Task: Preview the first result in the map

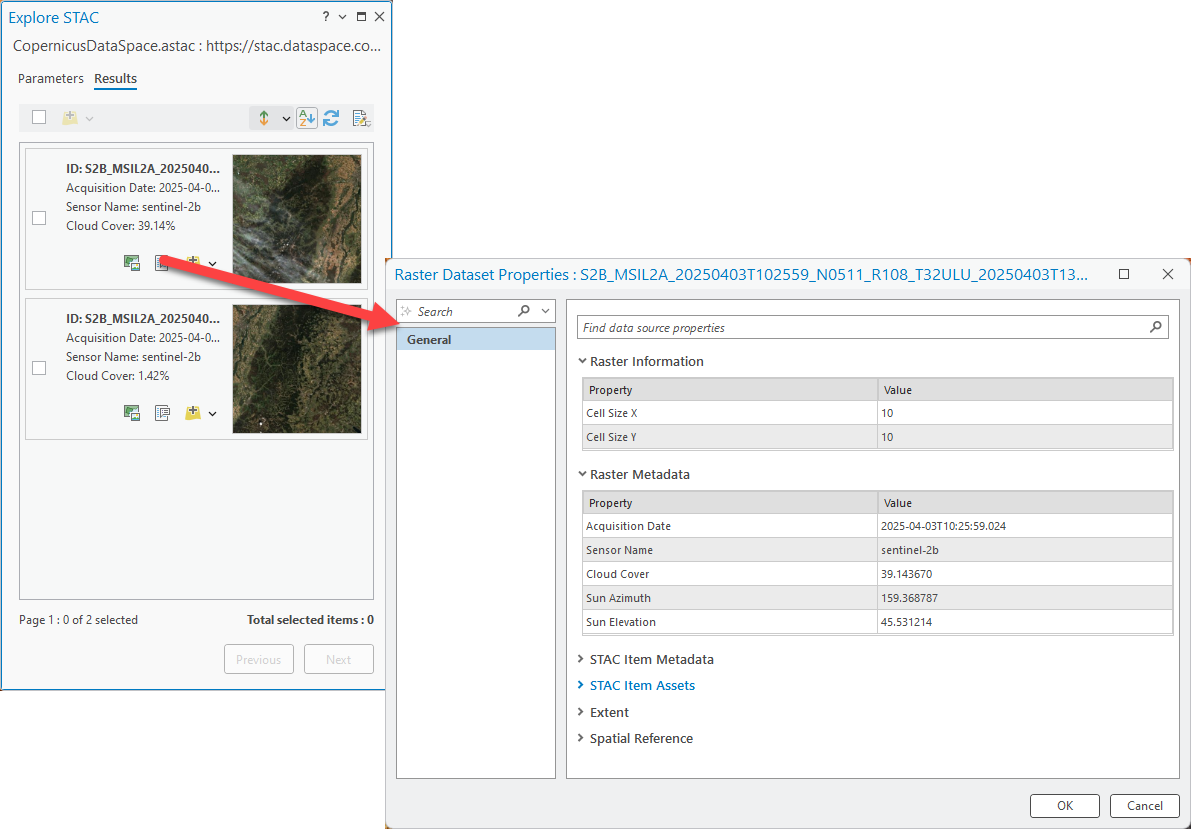Action: click(x=131, y=262)
